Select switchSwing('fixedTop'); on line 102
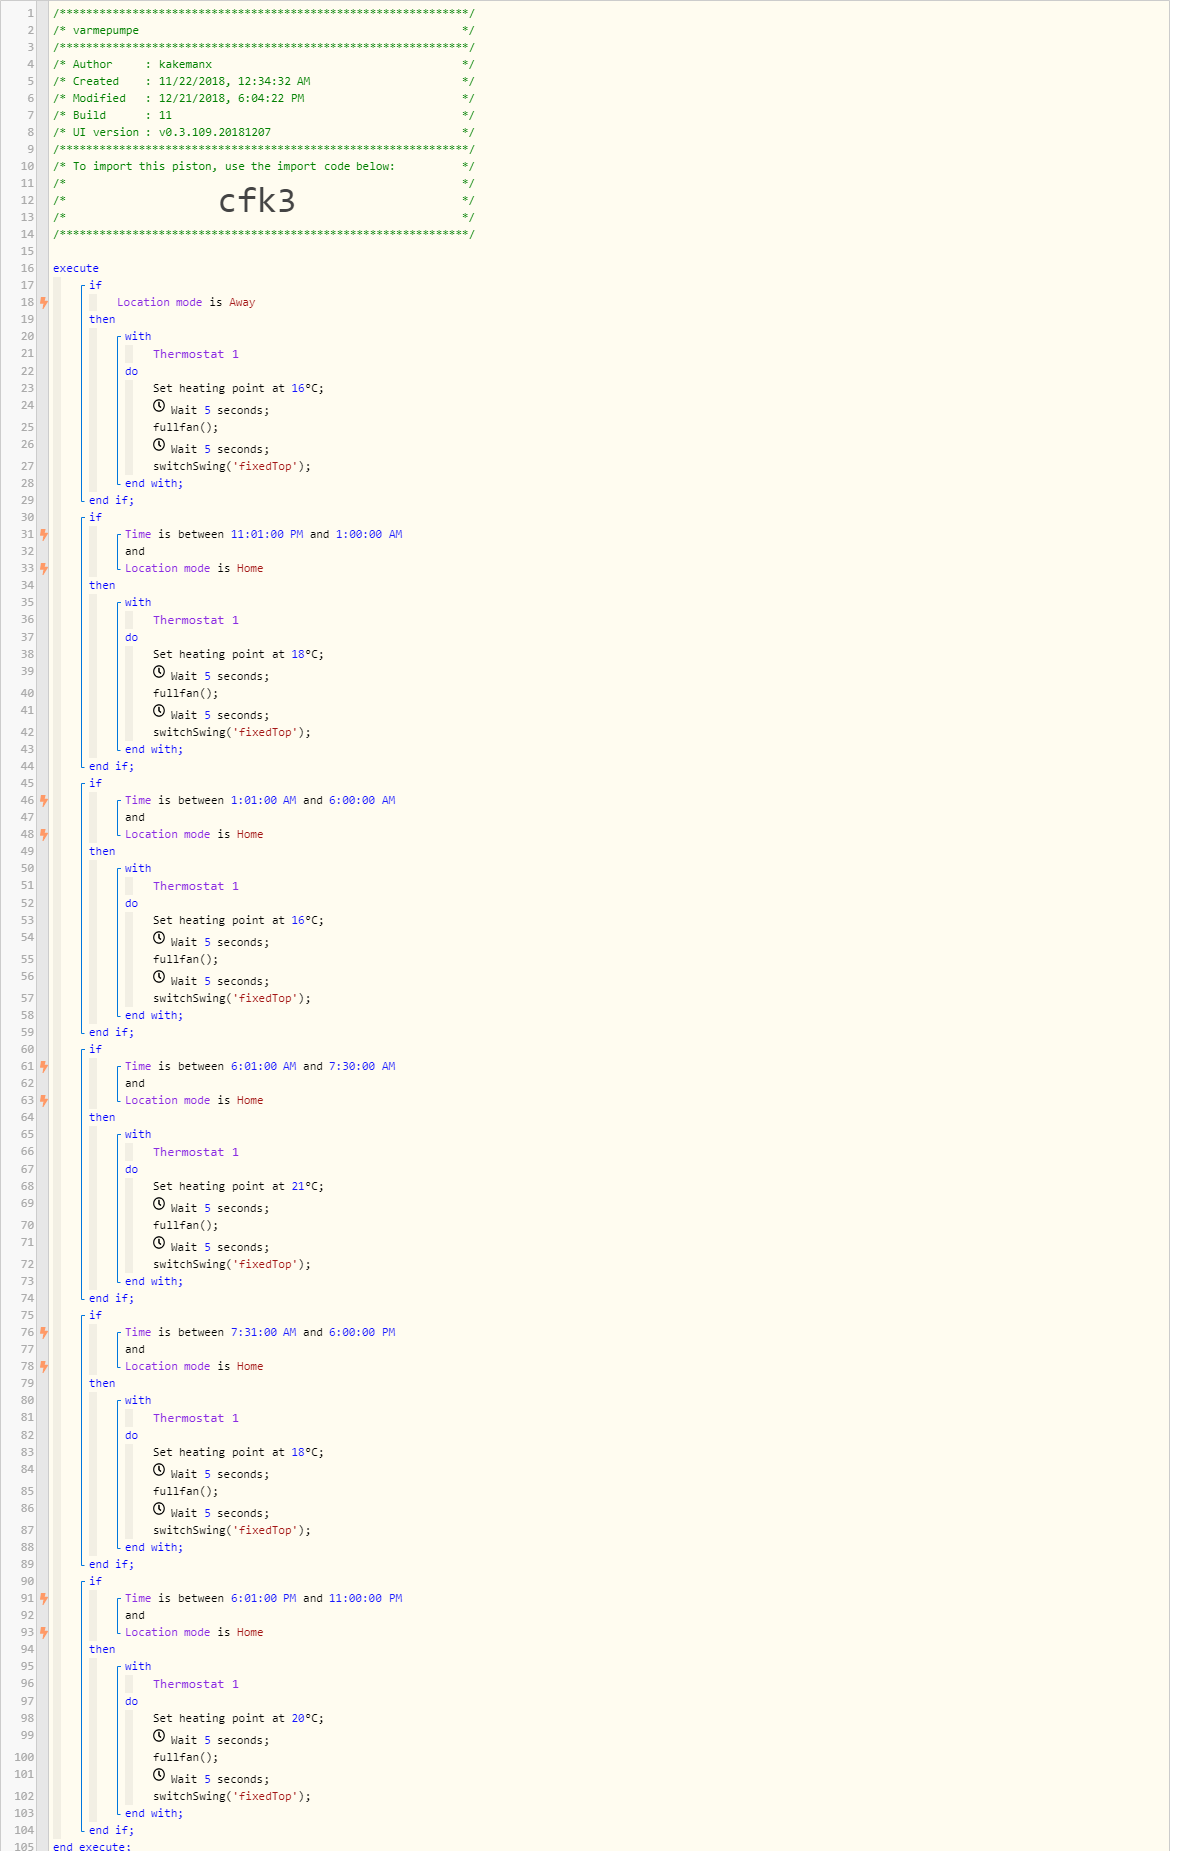This screenshot has width=1178, height=1851. tap(232, 1796)
